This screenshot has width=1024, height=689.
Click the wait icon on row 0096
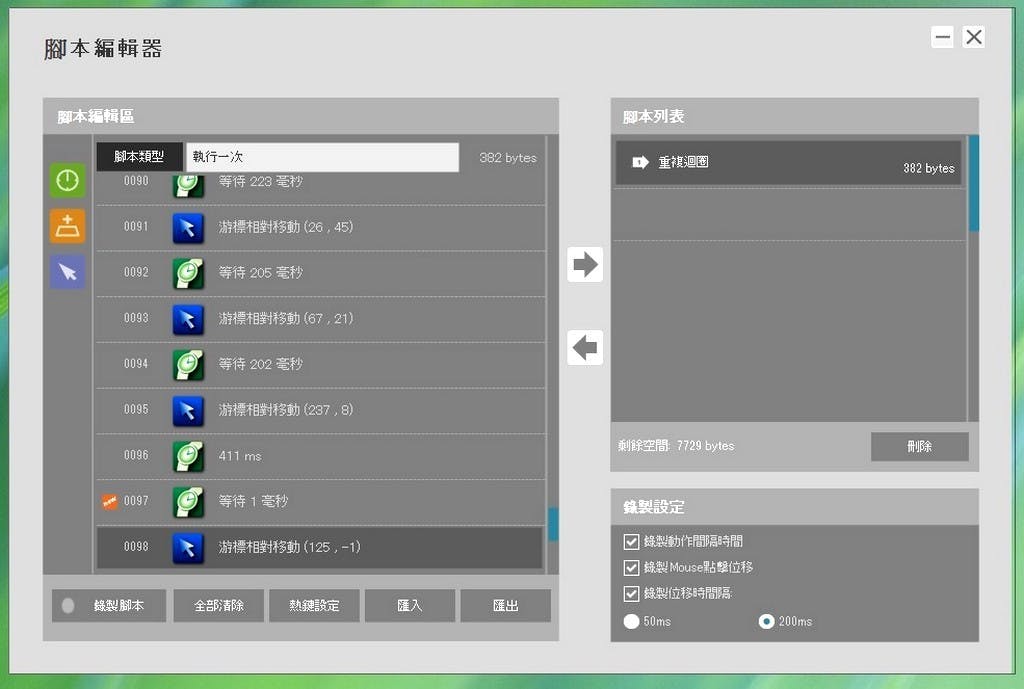(188, 457)
